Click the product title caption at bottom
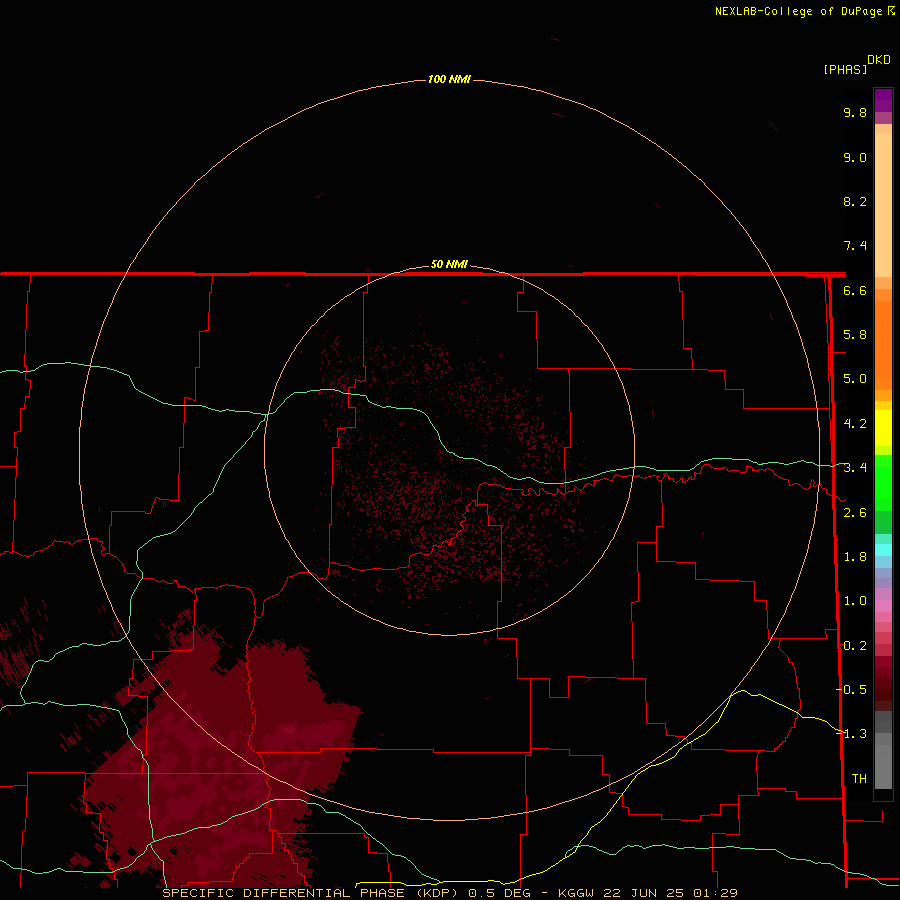Viewport: 900px width, 900px height. point(449,893)
